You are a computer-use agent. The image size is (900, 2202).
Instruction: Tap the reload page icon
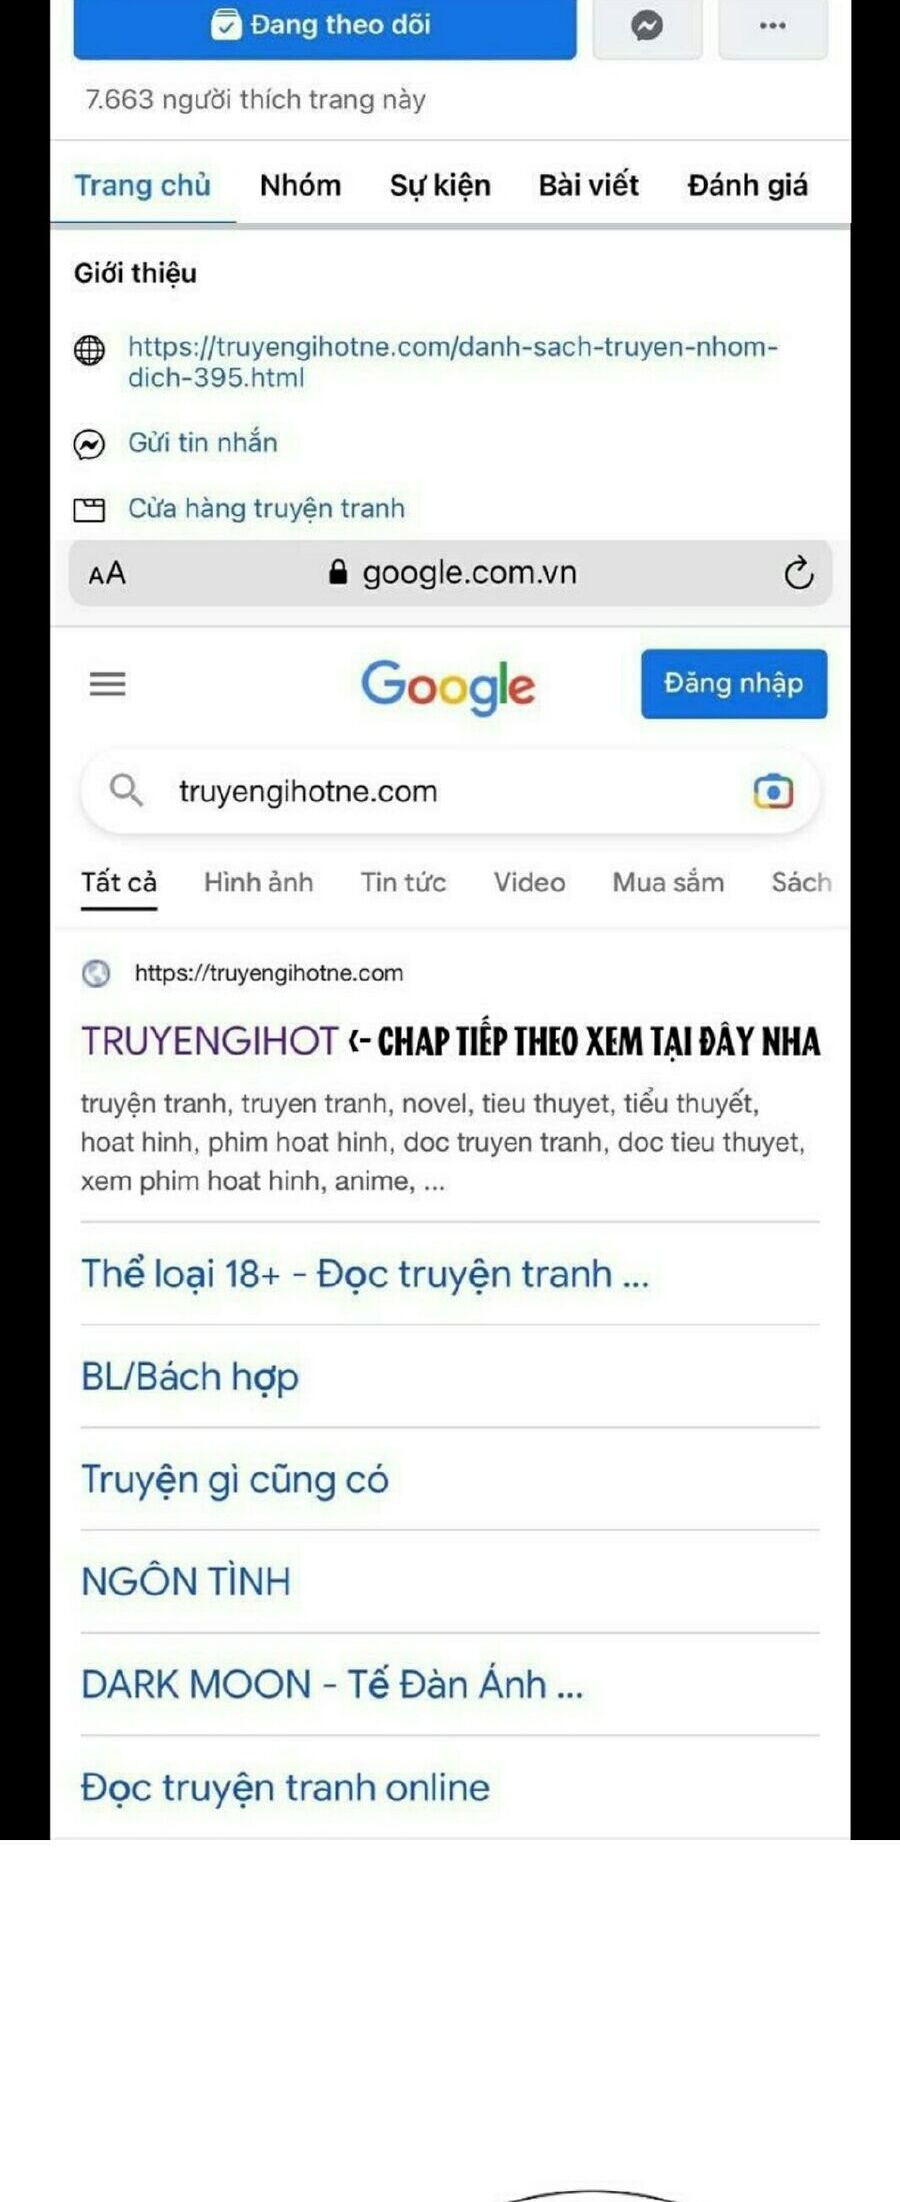click(798, 573)
